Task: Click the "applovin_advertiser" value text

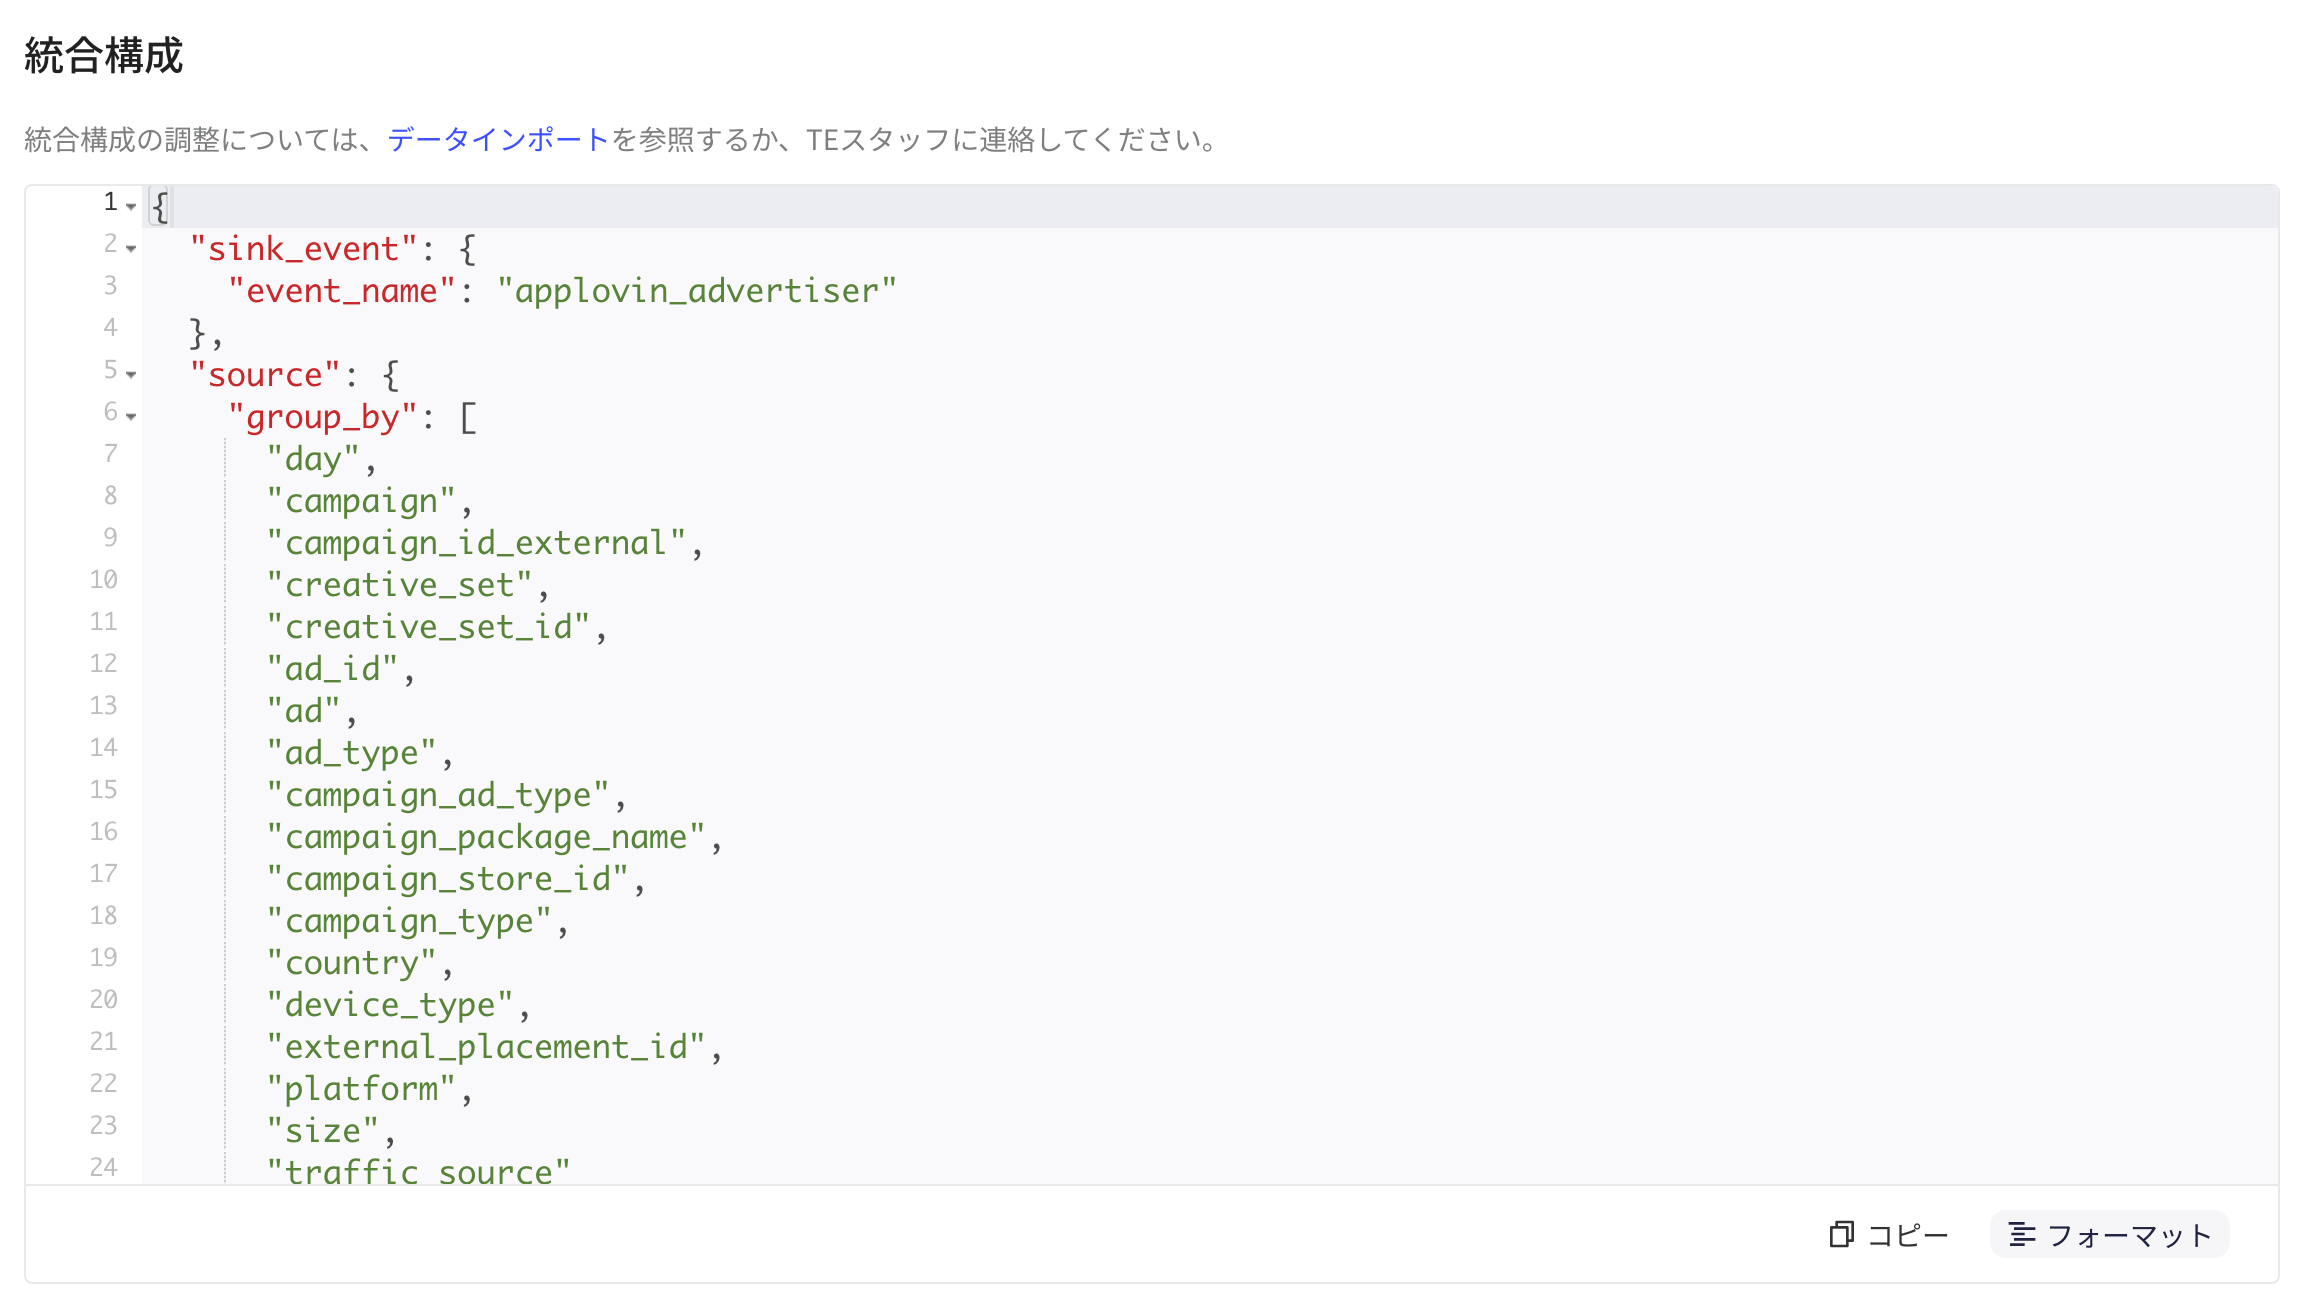Action: pyautogui.click(x=697, y=291)
